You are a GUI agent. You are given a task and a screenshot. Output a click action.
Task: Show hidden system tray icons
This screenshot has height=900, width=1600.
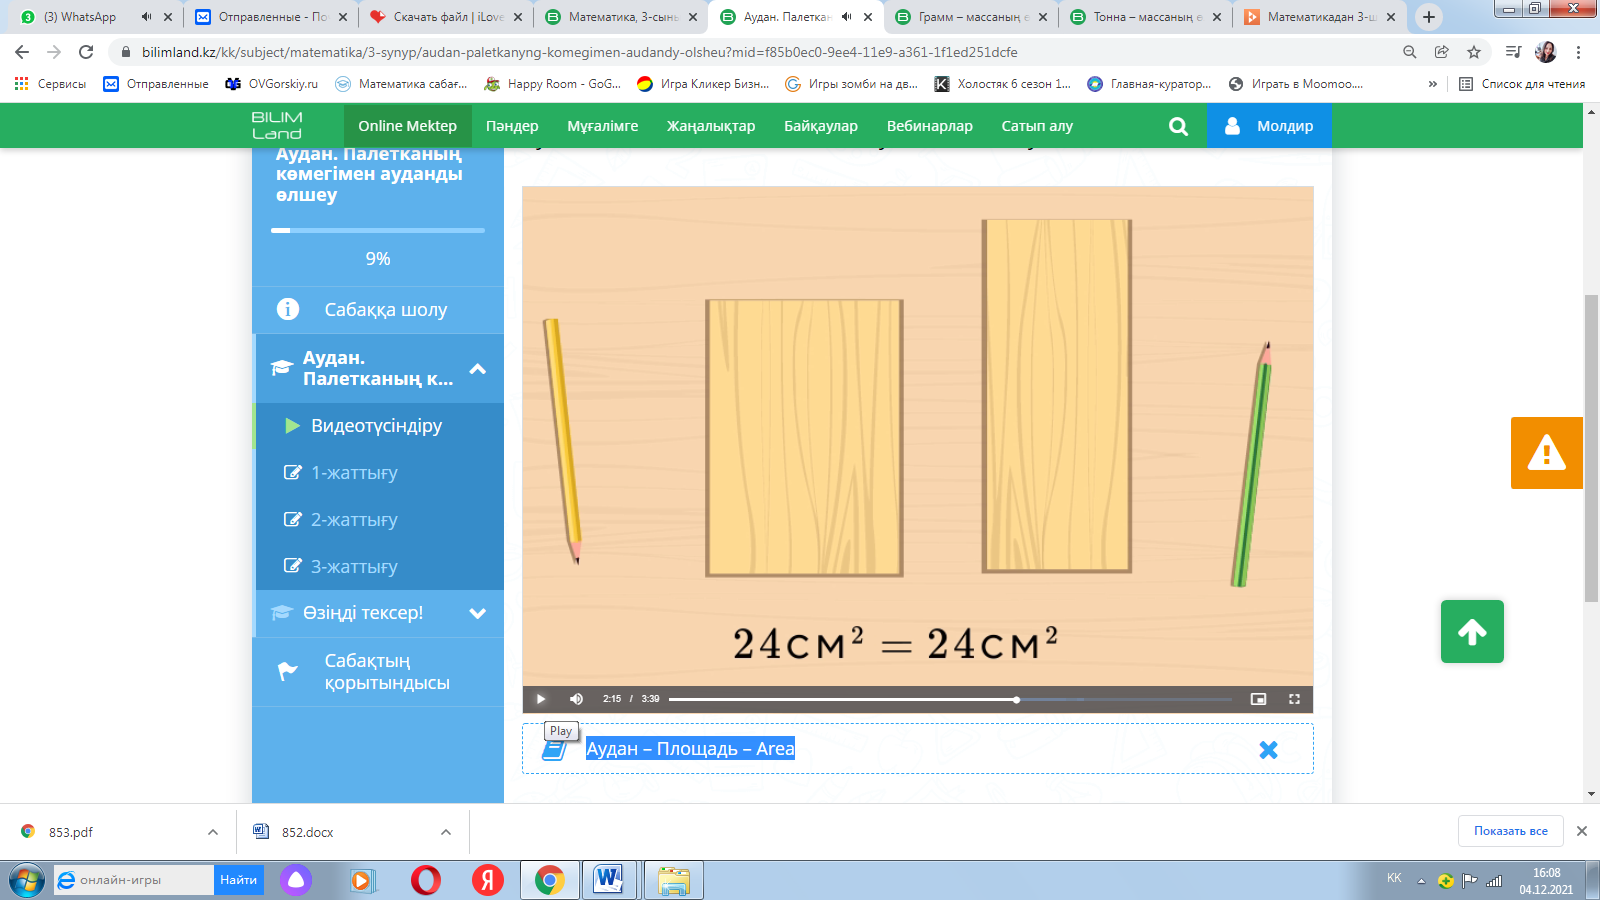click(1421, 881)
